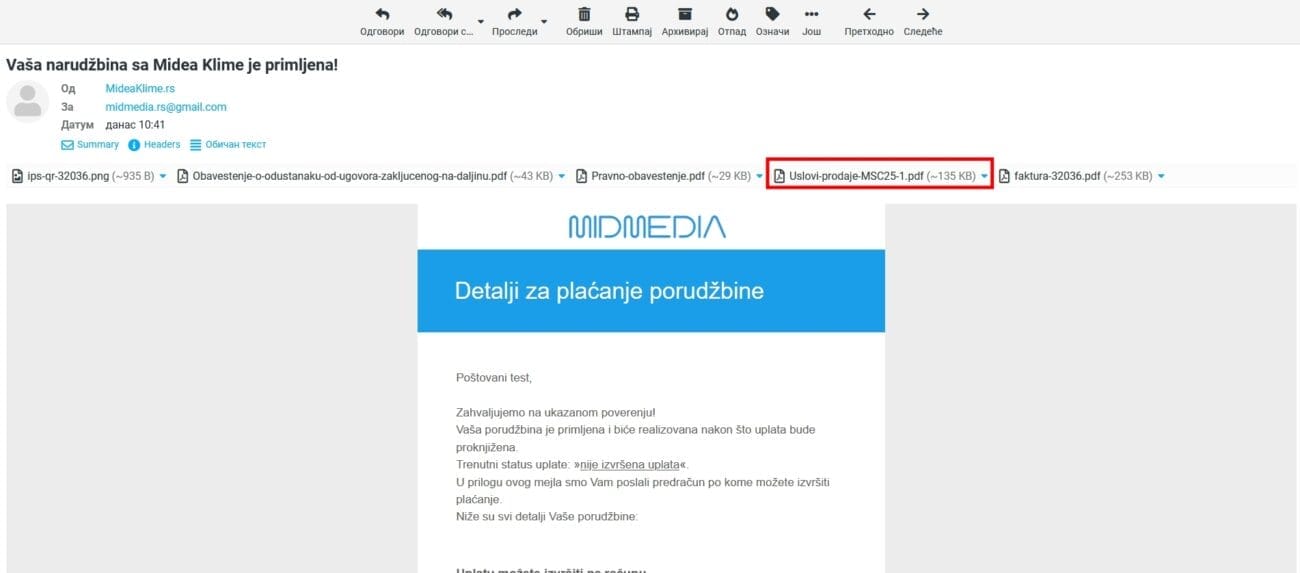
Task: Delete message with Обриши trash icon
Action: pos(584,14)
